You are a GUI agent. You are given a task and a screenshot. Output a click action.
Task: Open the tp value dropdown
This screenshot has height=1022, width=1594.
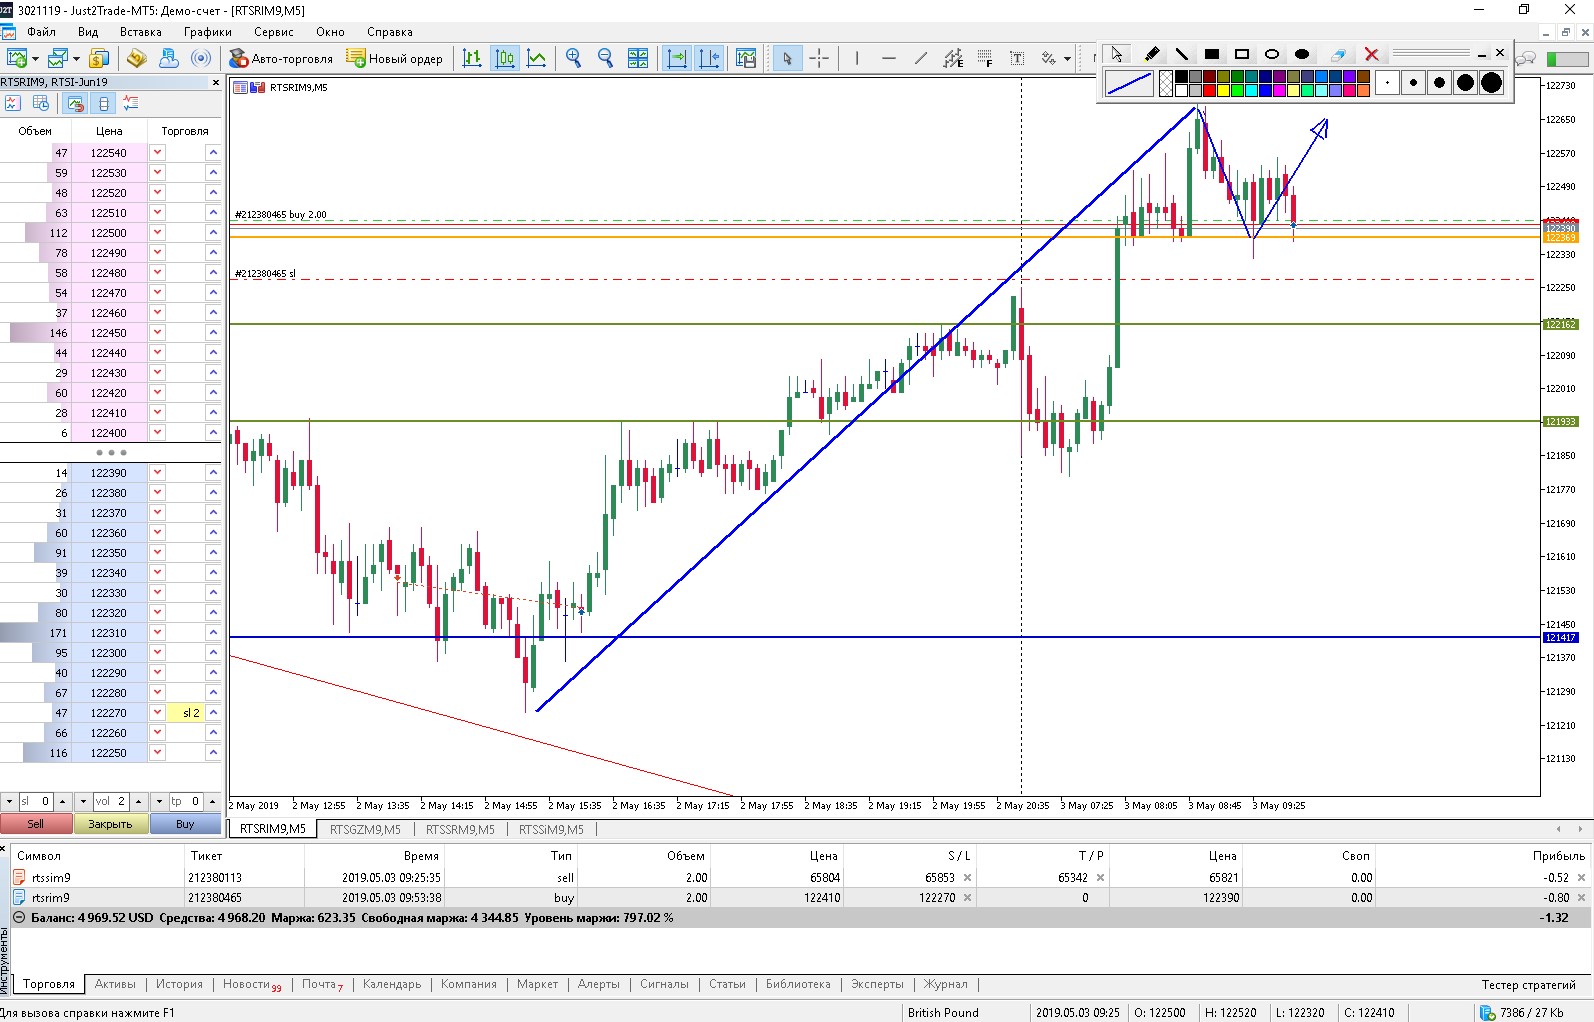(x=157, y=802)
